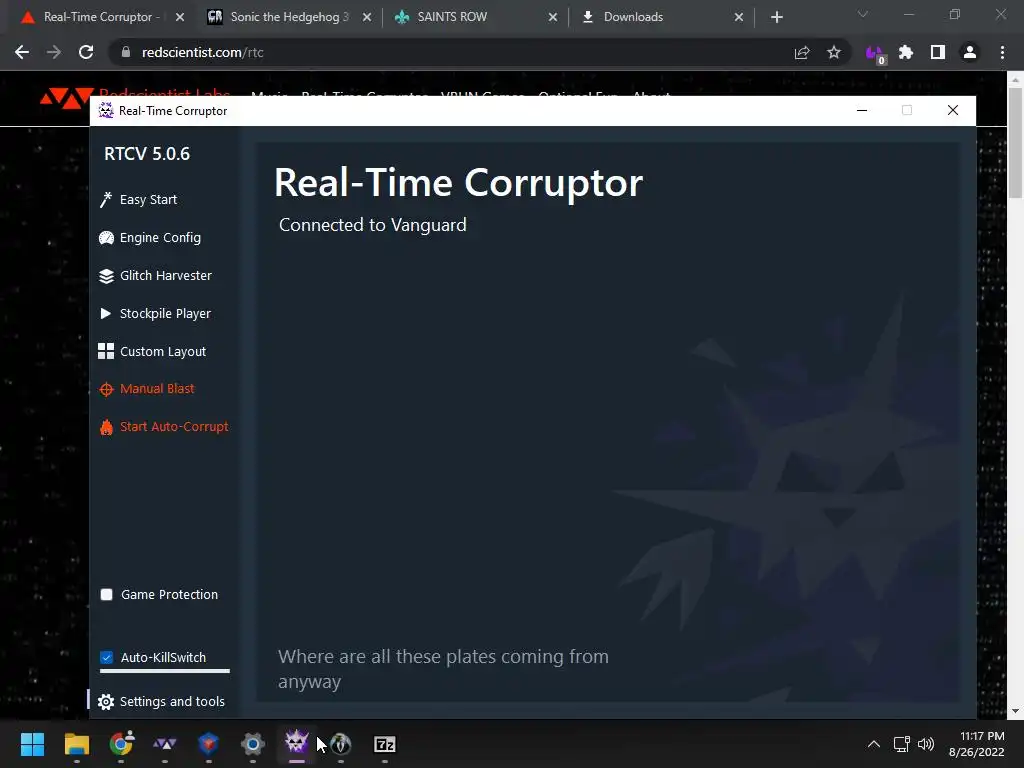The height and width of the screenshot is (768, 1024).
Task: Open Settings and tools
Action: [x=161, y=701]
